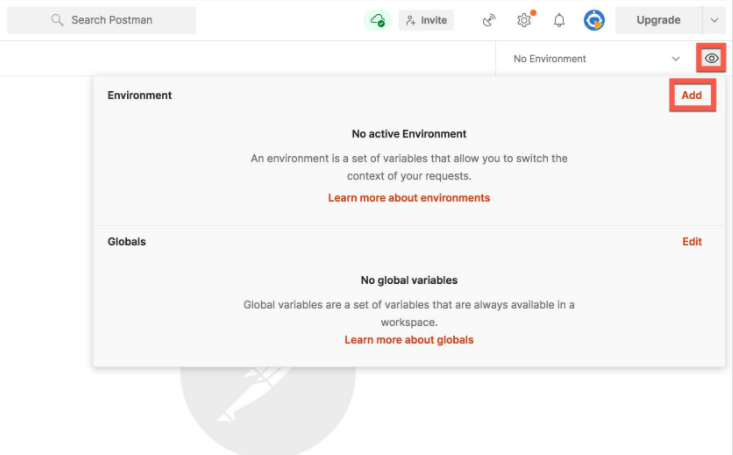Viewport: 733px width, 455px height.
Task: Edit the global variables
Action: pos(692,242)
